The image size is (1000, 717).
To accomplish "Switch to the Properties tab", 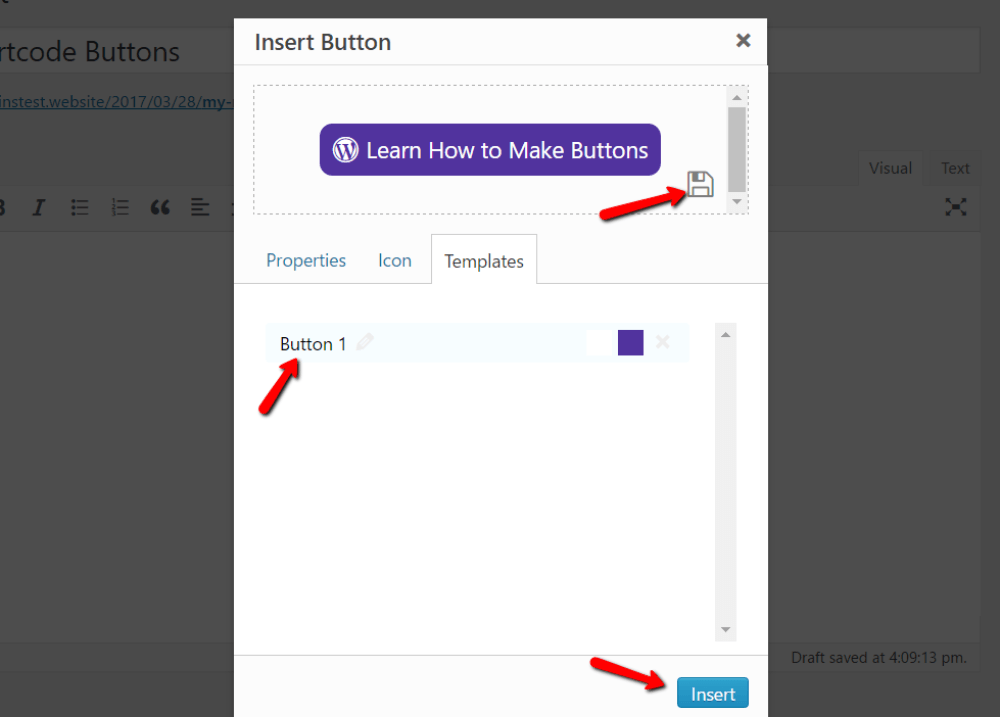I will 305,260.
